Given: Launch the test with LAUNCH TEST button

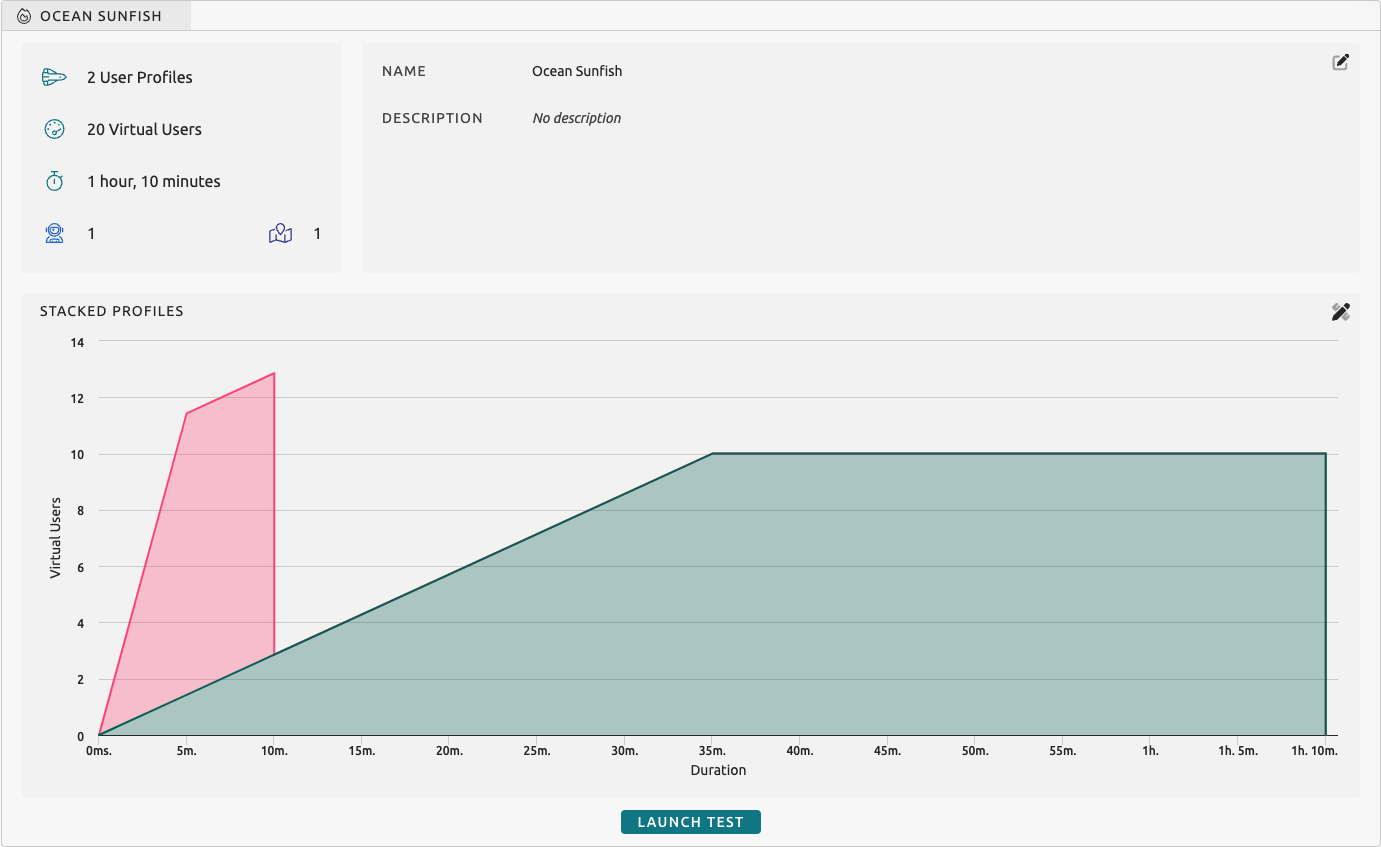Looking at the screenshot, I should point(690,822).
